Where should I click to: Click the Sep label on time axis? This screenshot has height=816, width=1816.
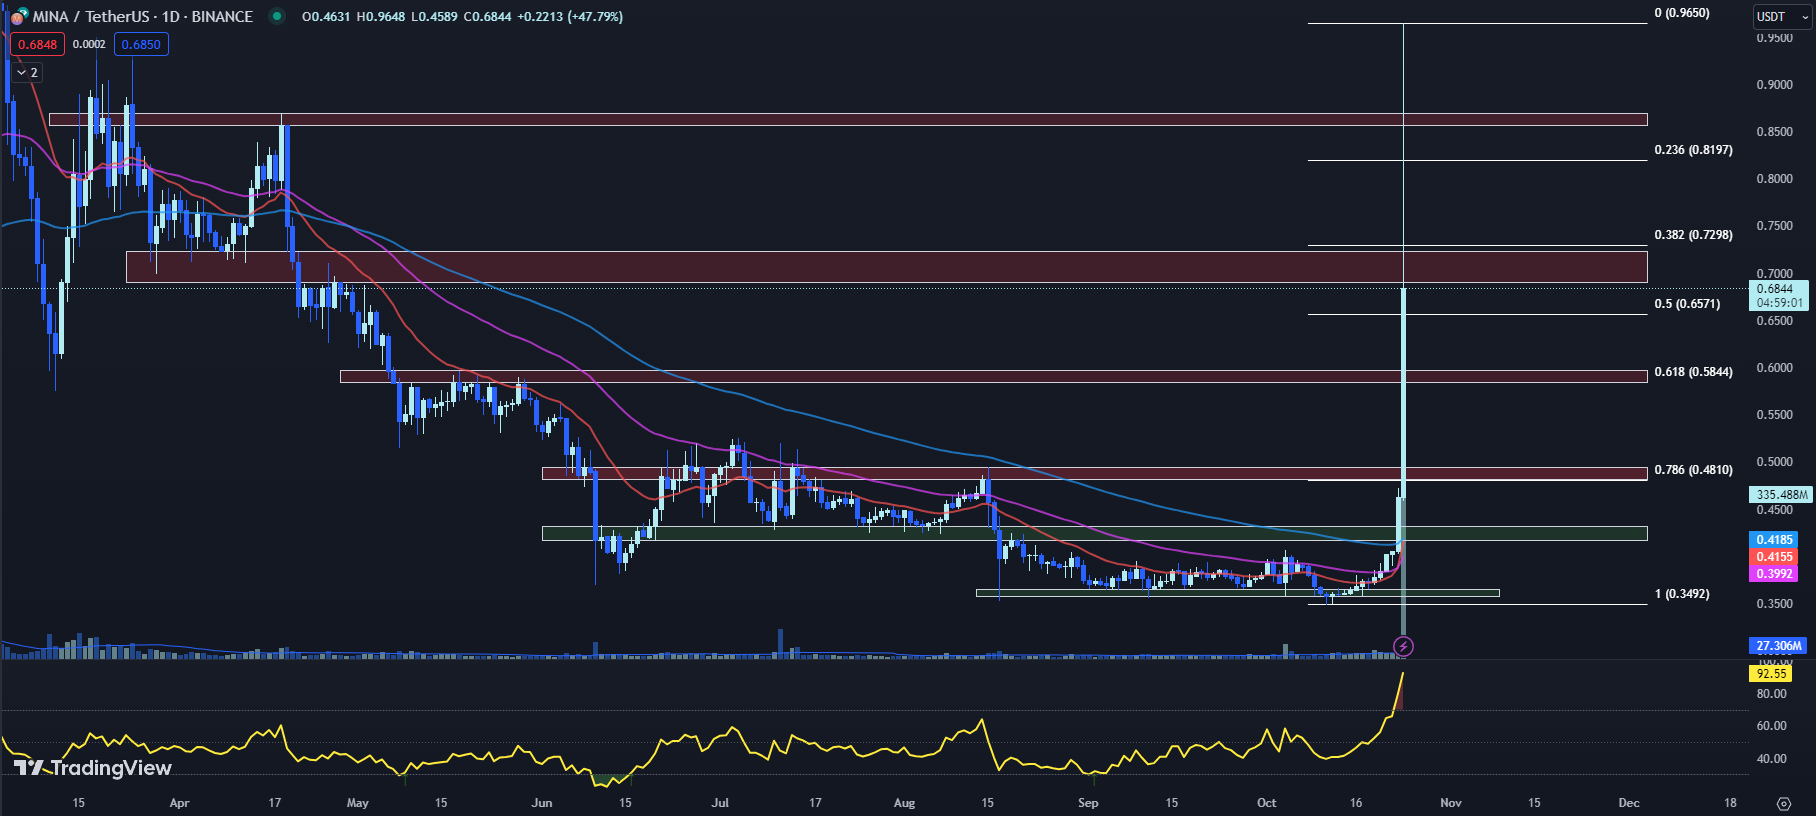tap(1088, 803)
